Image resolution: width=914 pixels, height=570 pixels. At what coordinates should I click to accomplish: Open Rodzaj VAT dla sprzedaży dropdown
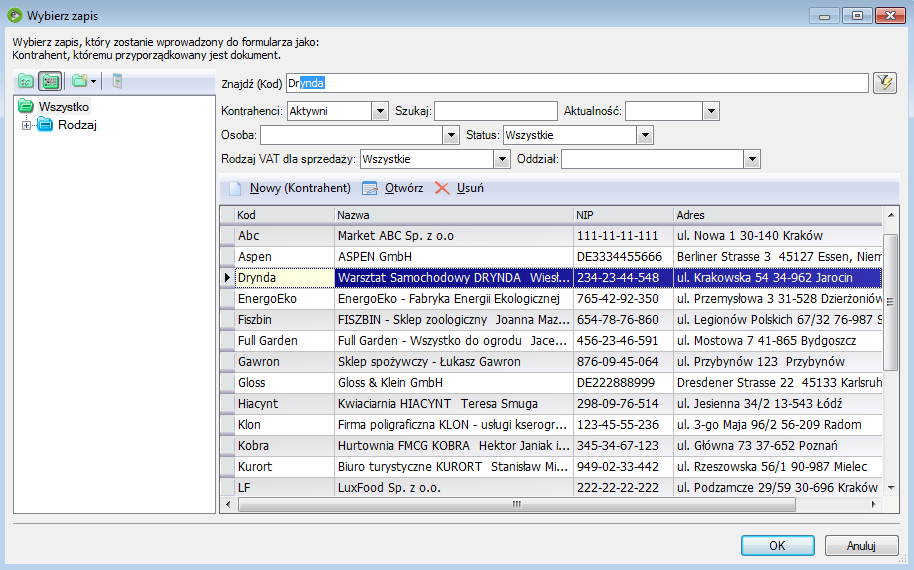coord(502,159)
